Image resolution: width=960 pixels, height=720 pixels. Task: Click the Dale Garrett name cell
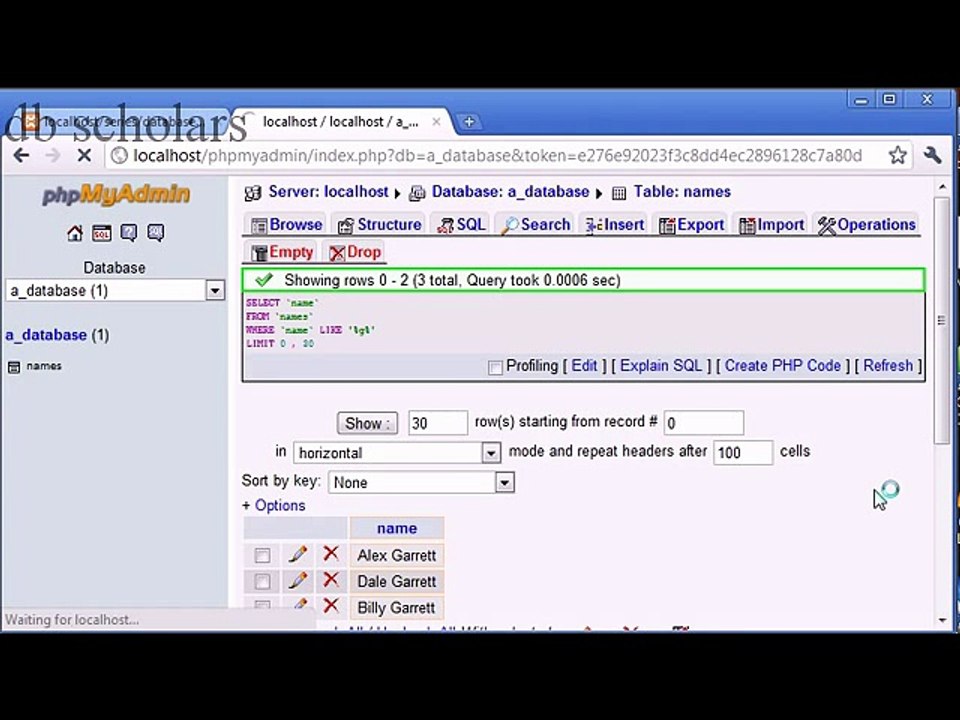[x=397, y=582]
